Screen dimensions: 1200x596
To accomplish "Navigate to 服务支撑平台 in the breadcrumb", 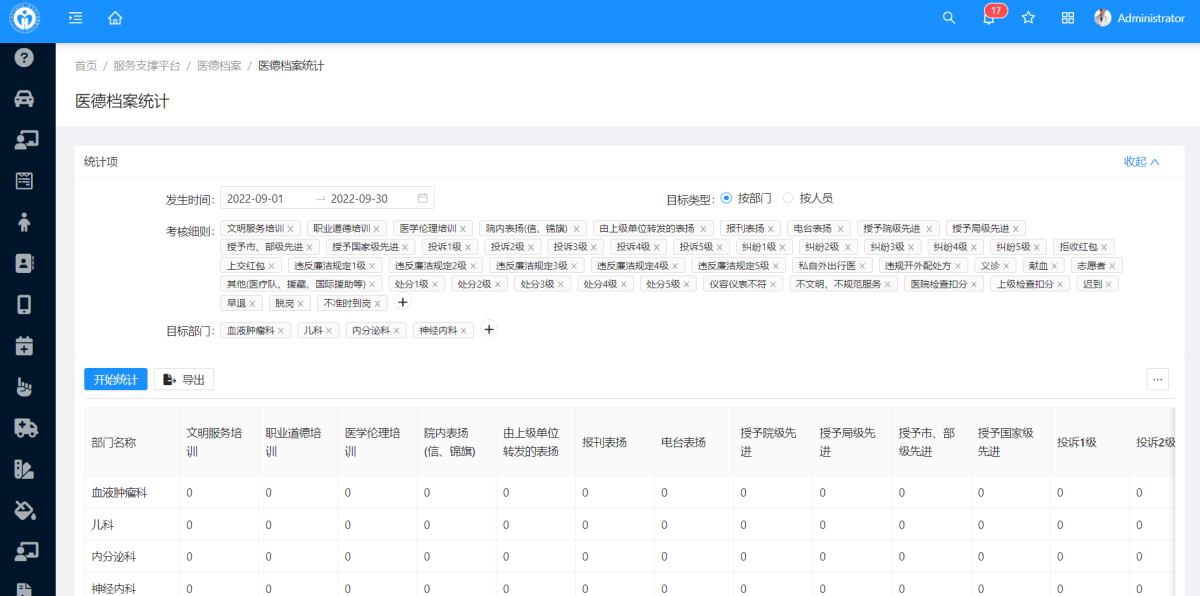I will 147,66.
